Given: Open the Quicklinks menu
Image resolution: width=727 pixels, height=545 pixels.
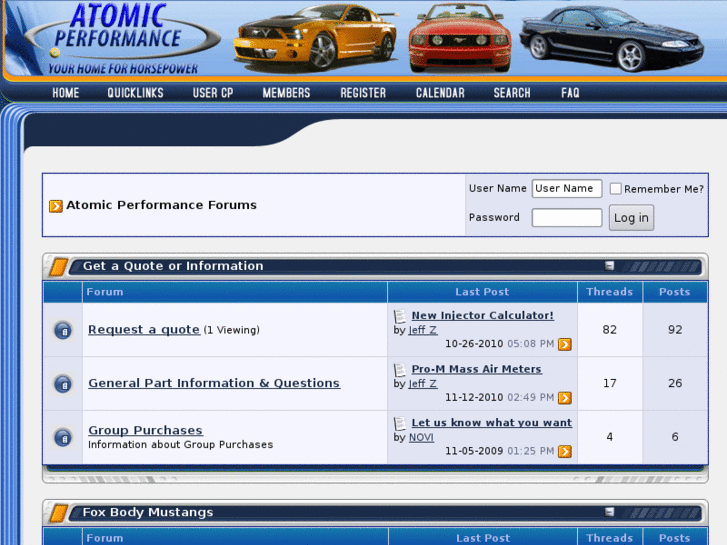Looking at the screenshot, I should click(x=135, y=93).
